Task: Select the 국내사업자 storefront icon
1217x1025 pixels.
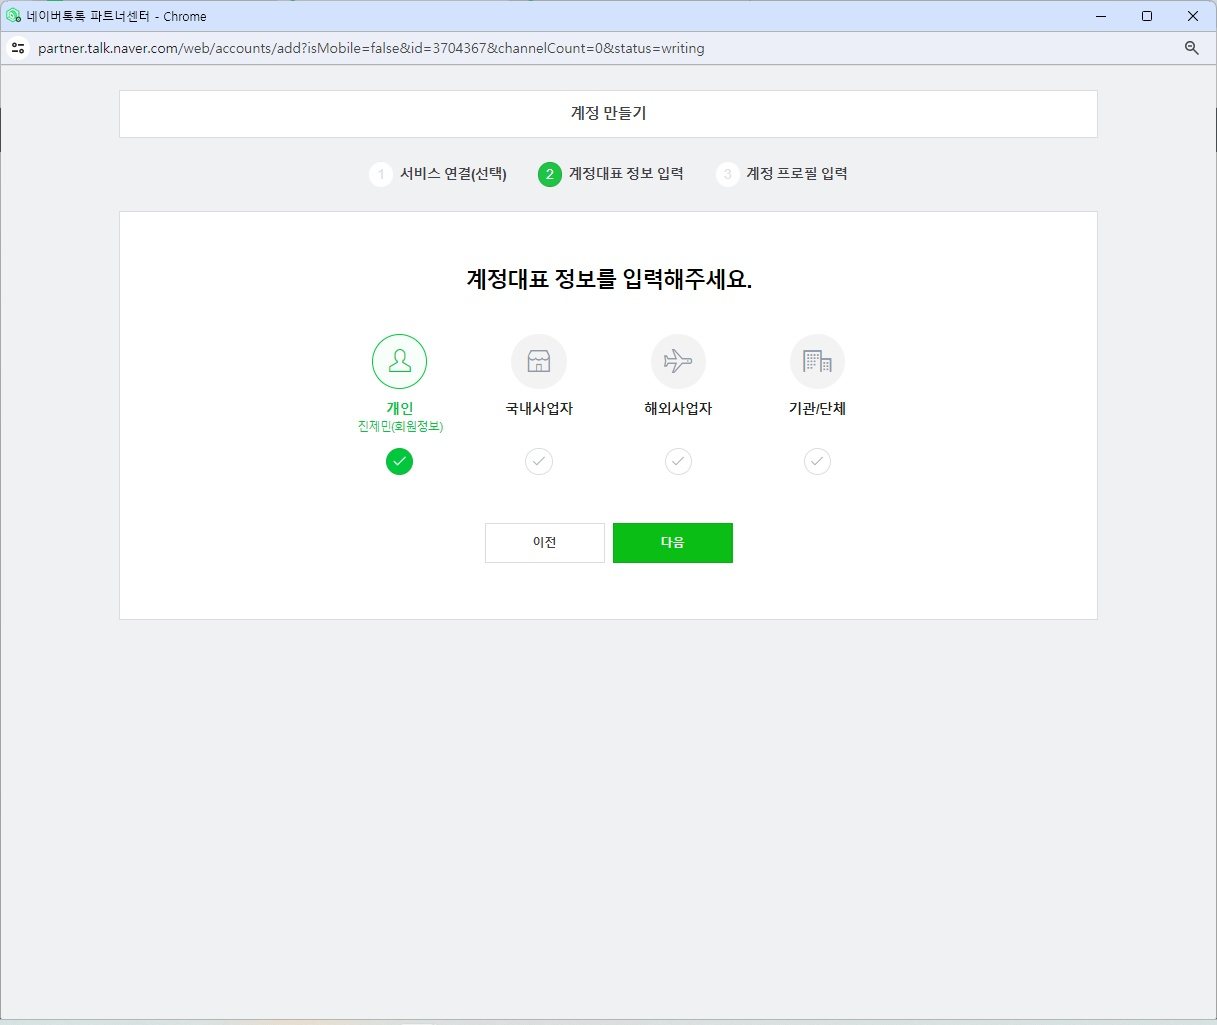Action: tap(538, 361)
